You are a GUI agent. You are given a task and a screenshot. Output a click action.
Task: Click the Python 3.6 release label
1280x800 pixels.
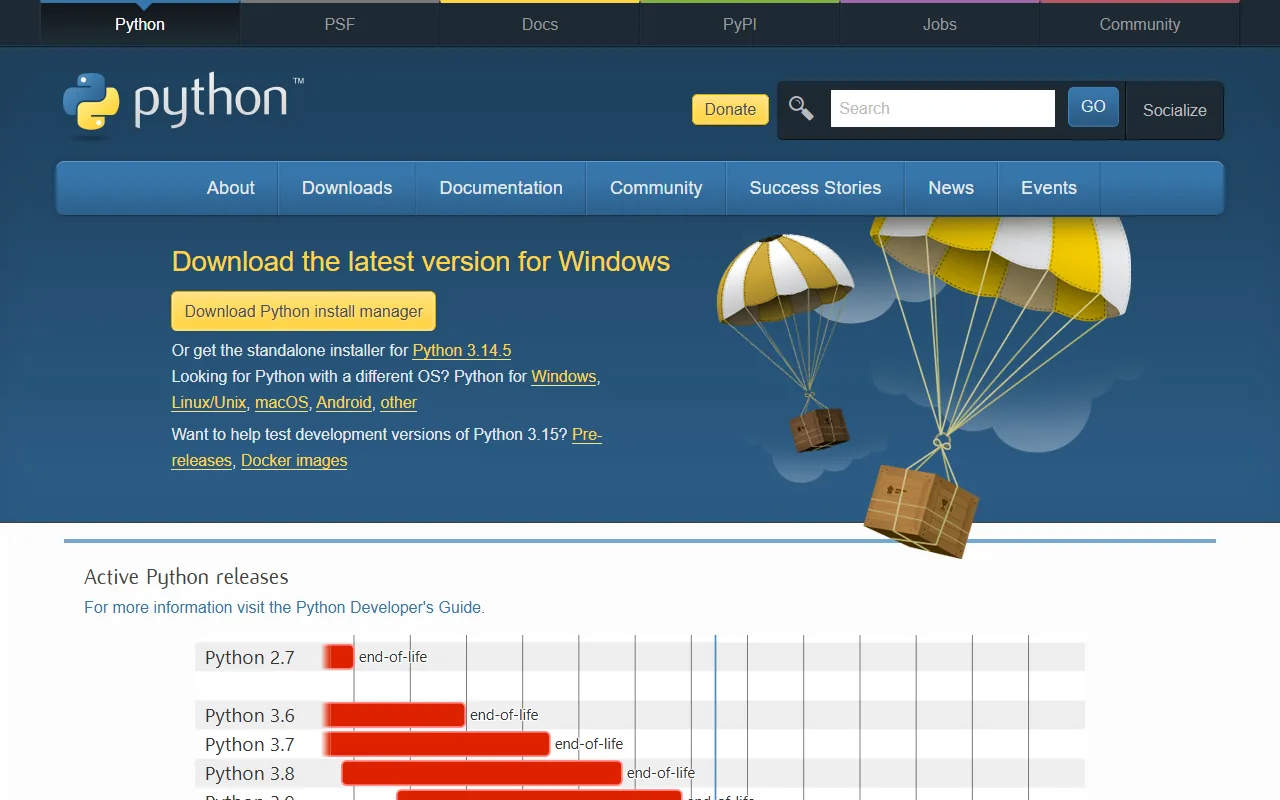tap(250, 715)
